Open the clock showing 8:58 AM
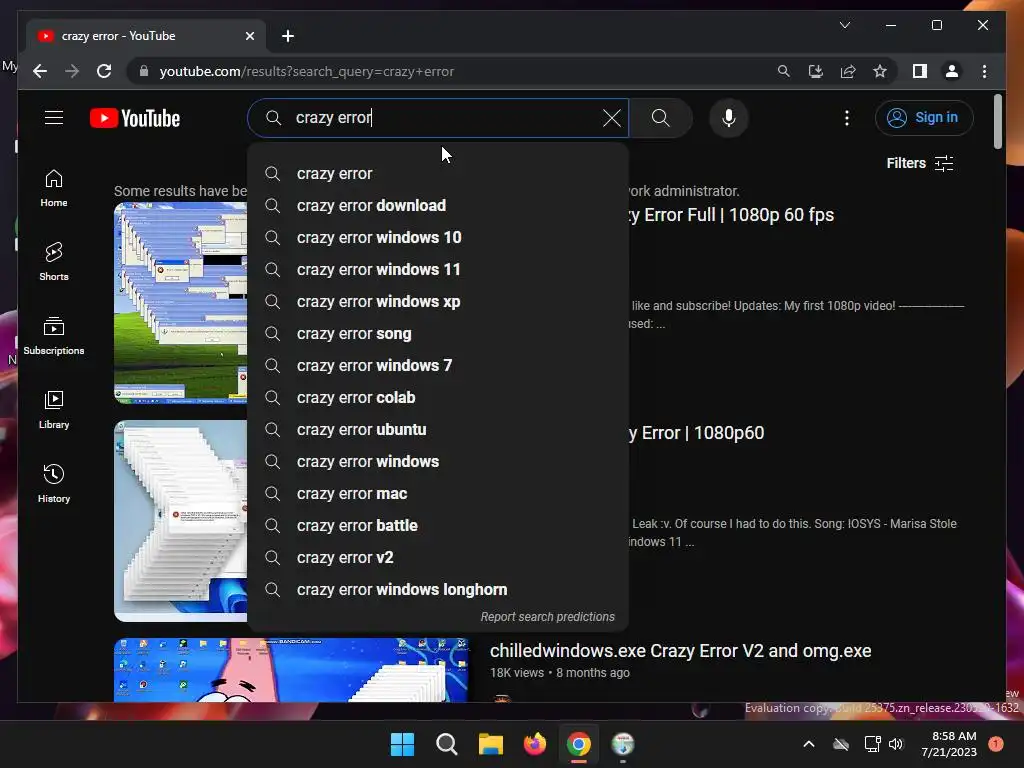The image size is (1024, 768). tap(949, 744)
